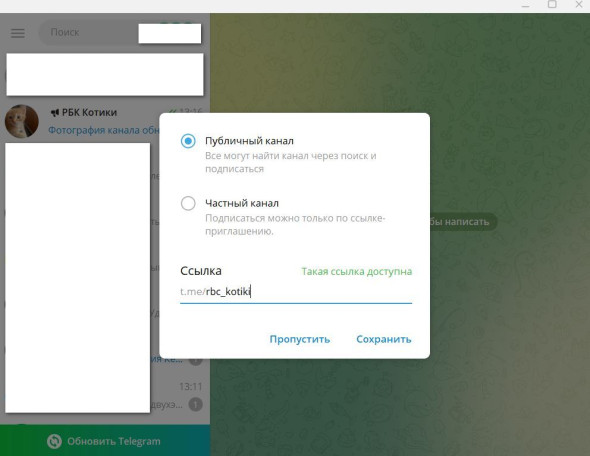
Task: Click the megaphone icon beside РБК Котики
Action: coord(55,112)
